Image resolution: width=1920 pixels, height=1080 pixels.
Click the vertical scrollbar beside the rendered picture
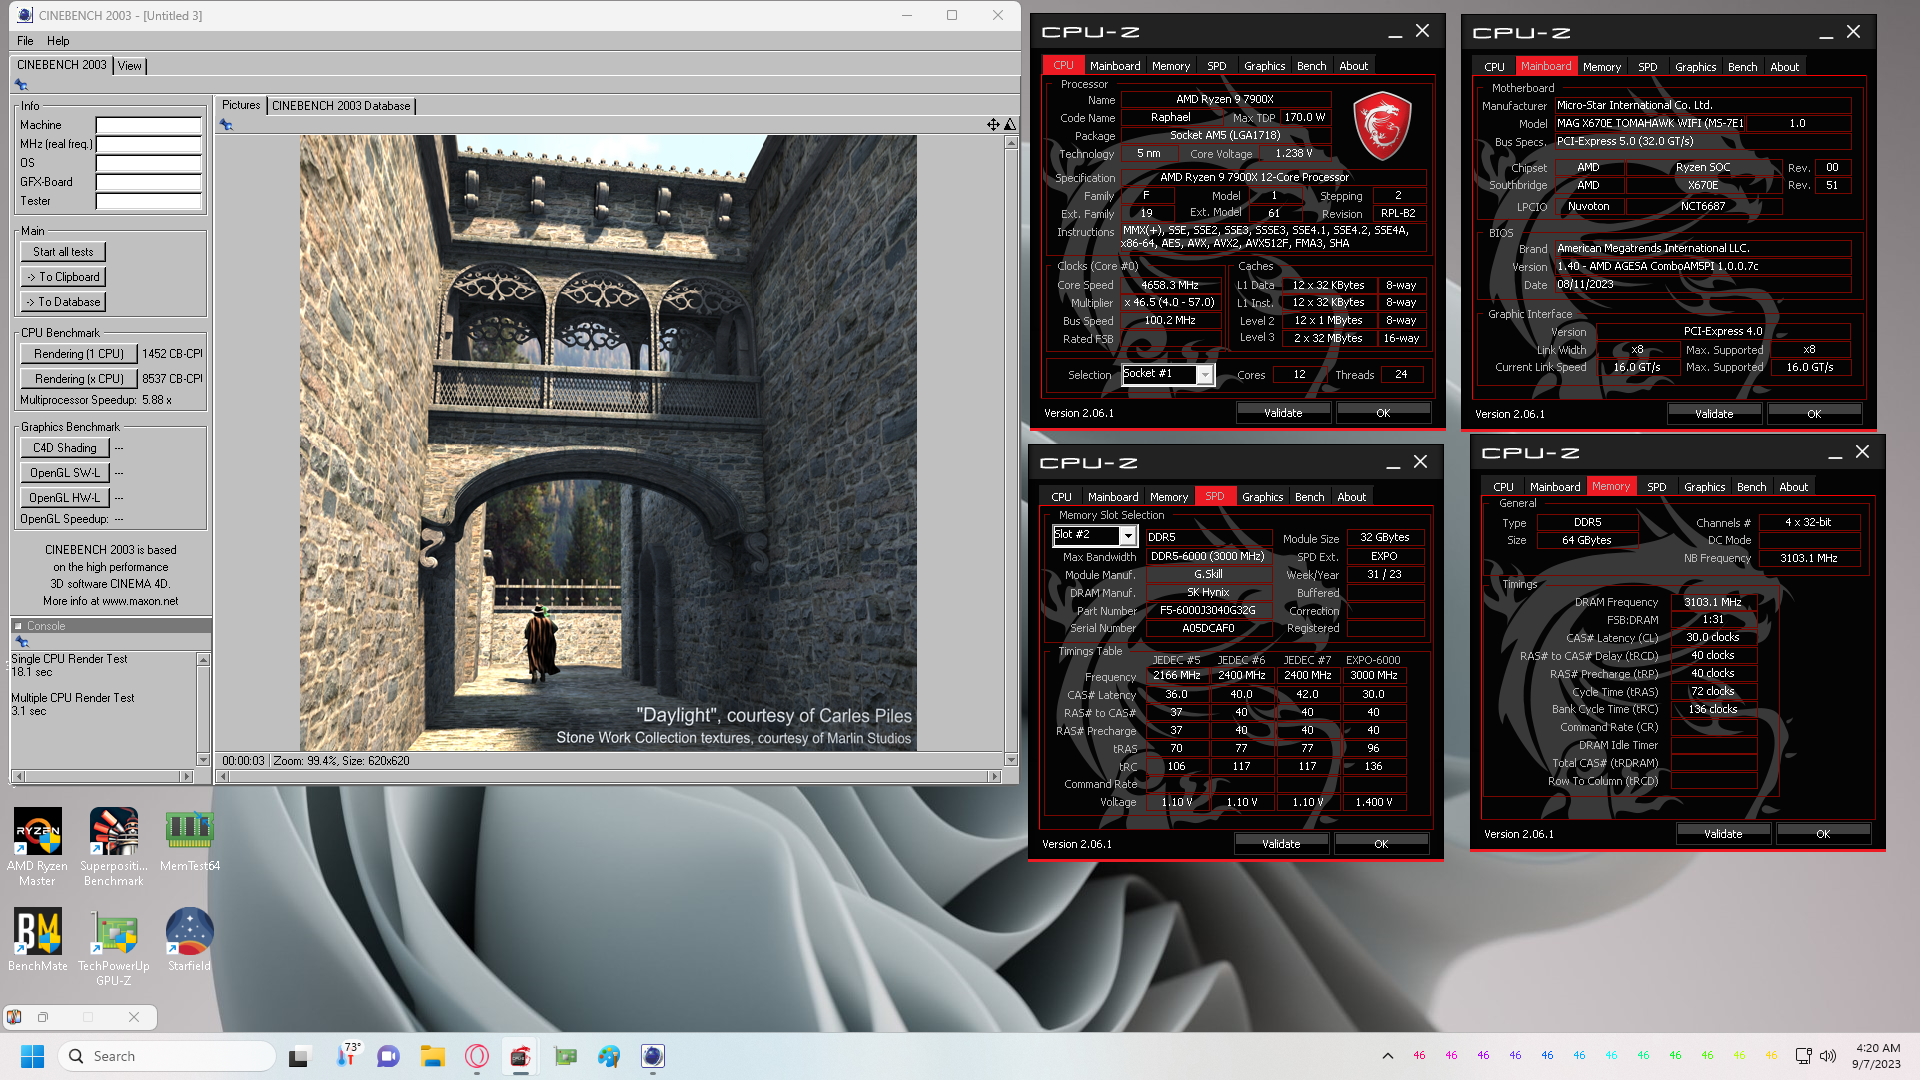pos(1011,451)
